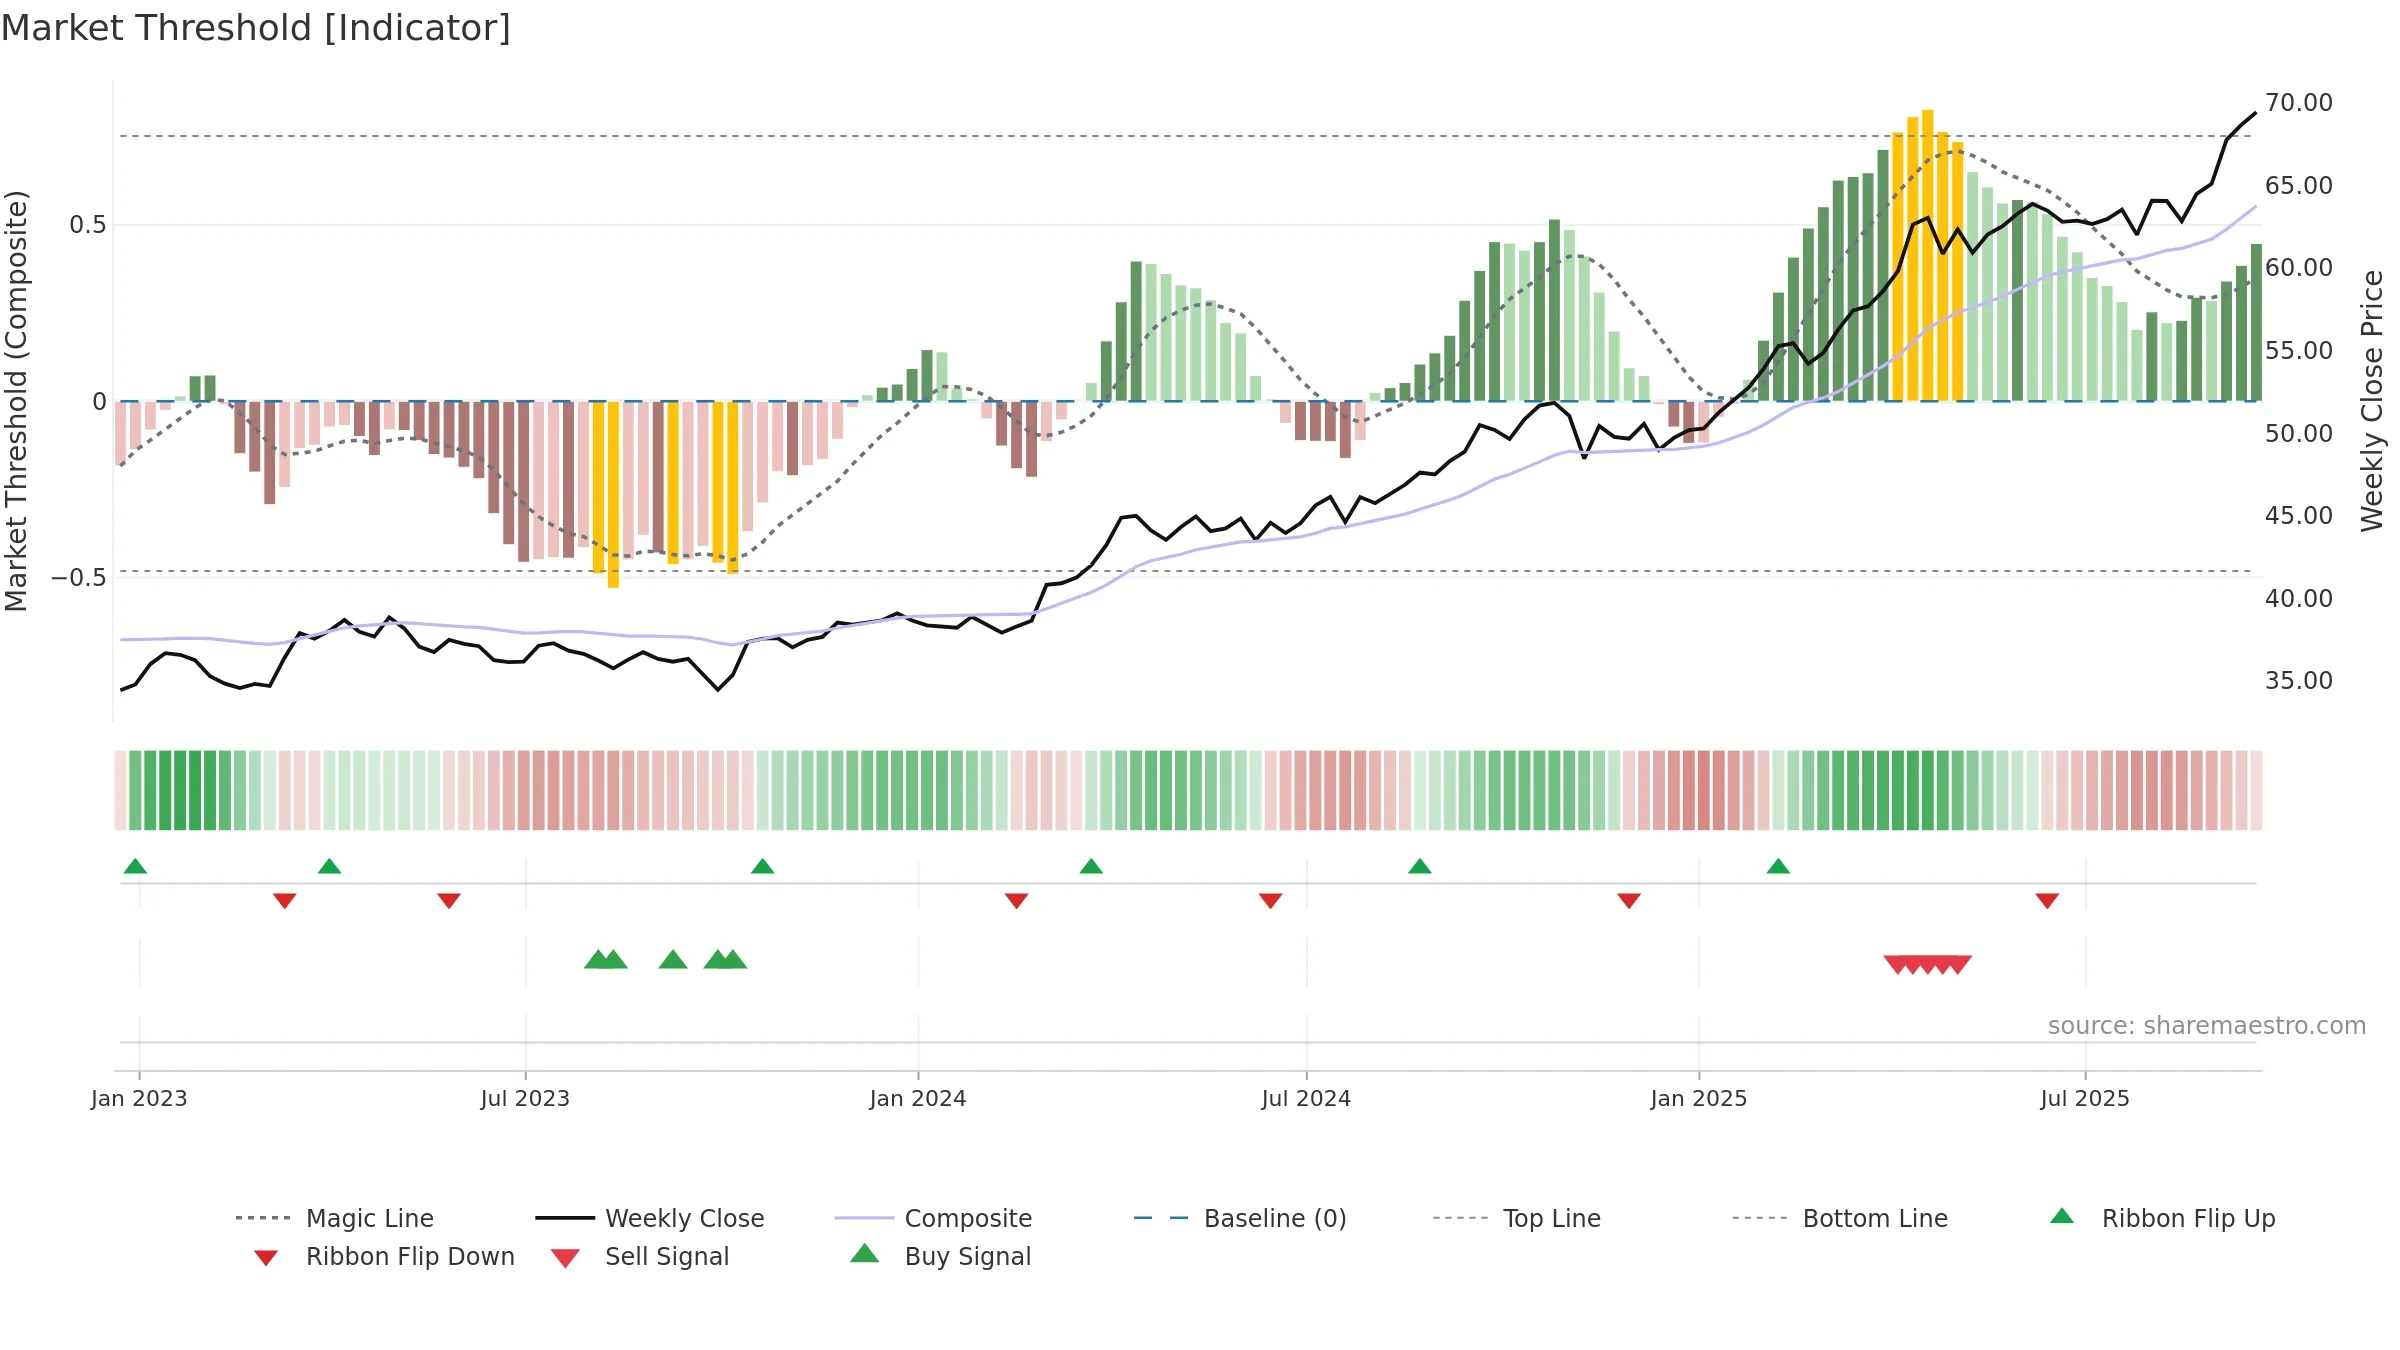
Task: Toggle the Magic Line legend entry
Action: (335, 1218)
